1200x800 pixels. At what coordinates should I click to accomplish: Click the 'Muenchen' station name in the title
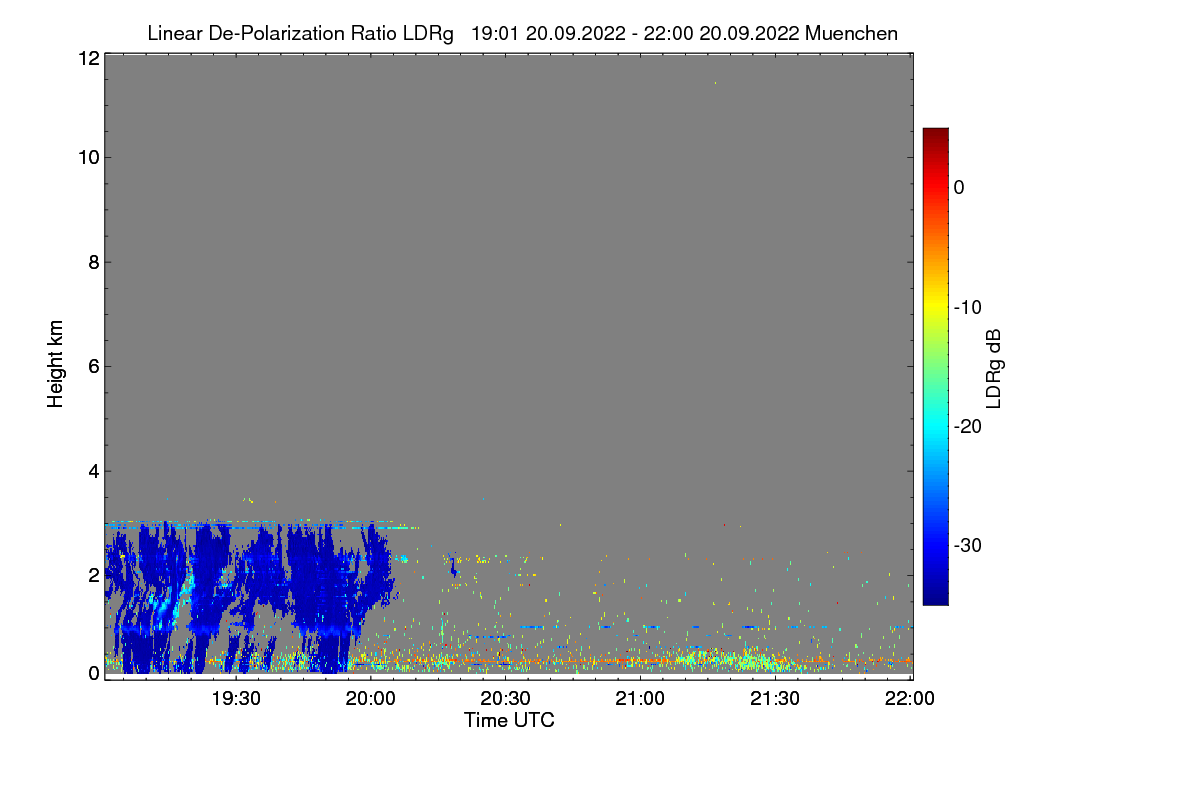pos(851,33)
